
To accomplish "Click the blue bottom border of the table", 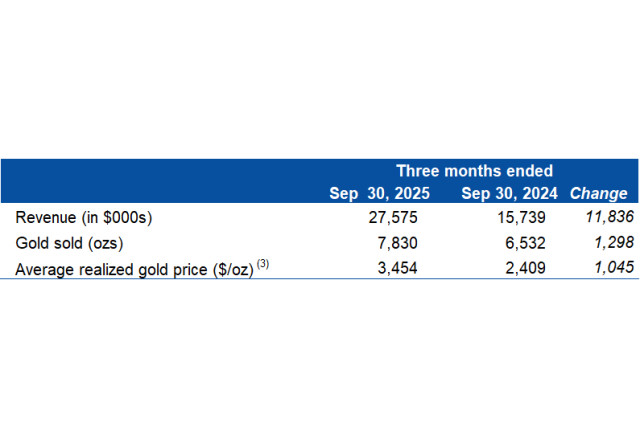I will coord(320,280).
